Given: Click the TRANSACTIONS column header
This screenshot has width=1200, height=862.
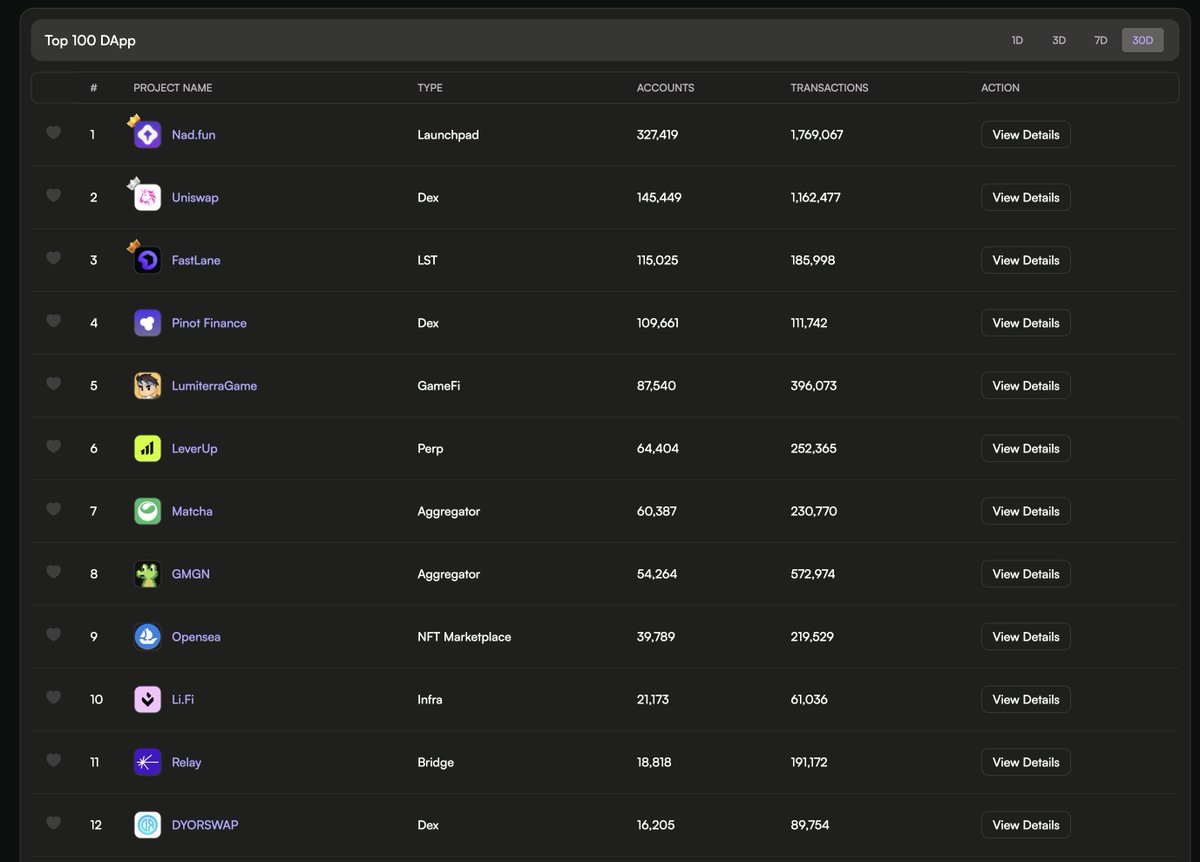Looking at the screenshot, I should tap(829, 87).
